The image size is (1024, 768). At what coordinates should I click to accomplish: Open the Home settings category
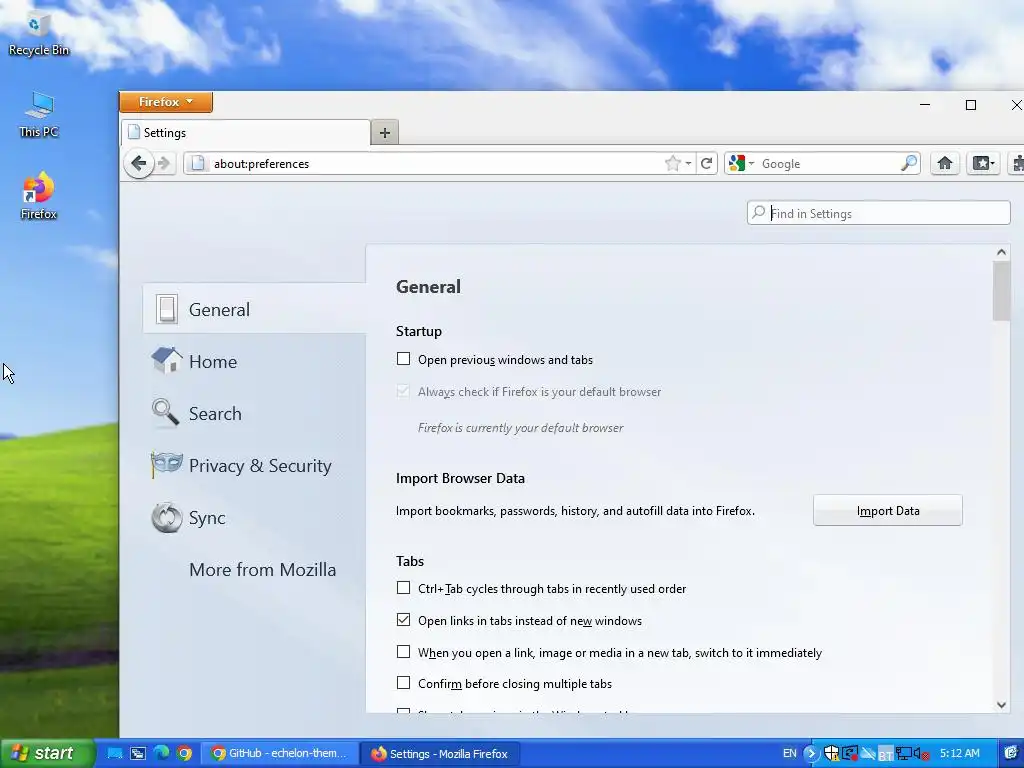254,361
